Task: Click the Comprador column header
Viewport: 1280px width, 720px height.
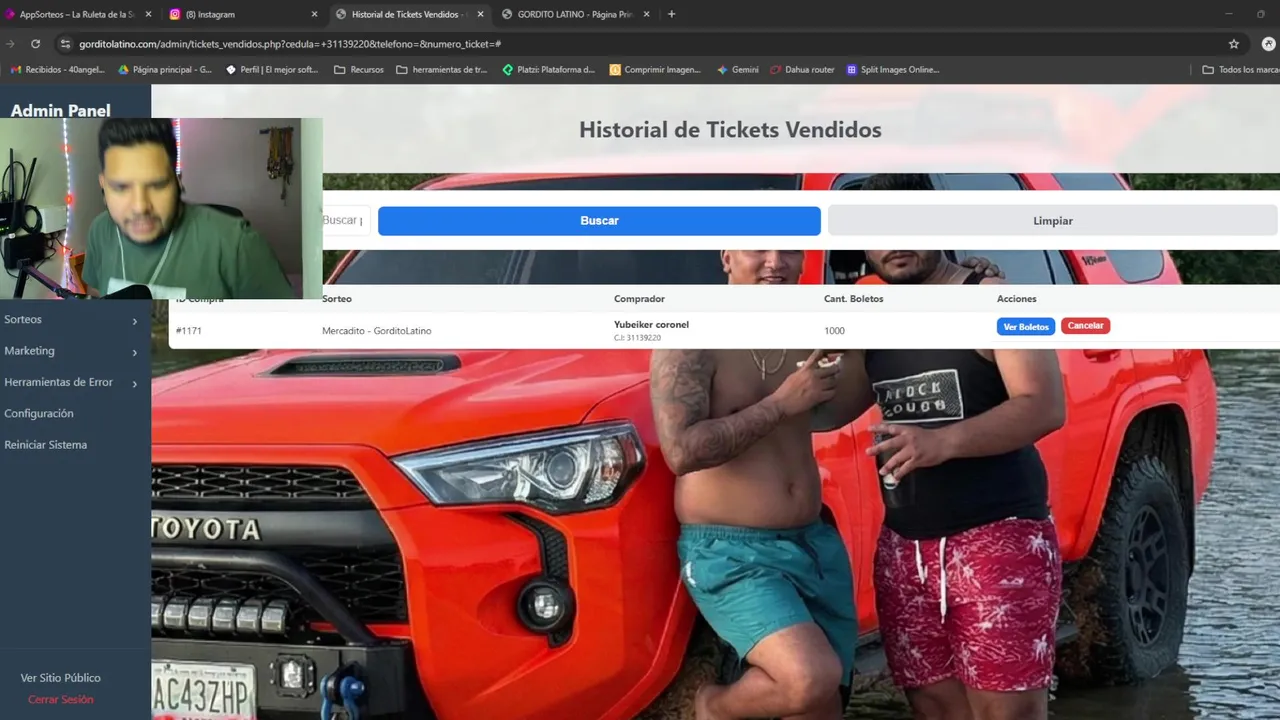Action: 639,299
